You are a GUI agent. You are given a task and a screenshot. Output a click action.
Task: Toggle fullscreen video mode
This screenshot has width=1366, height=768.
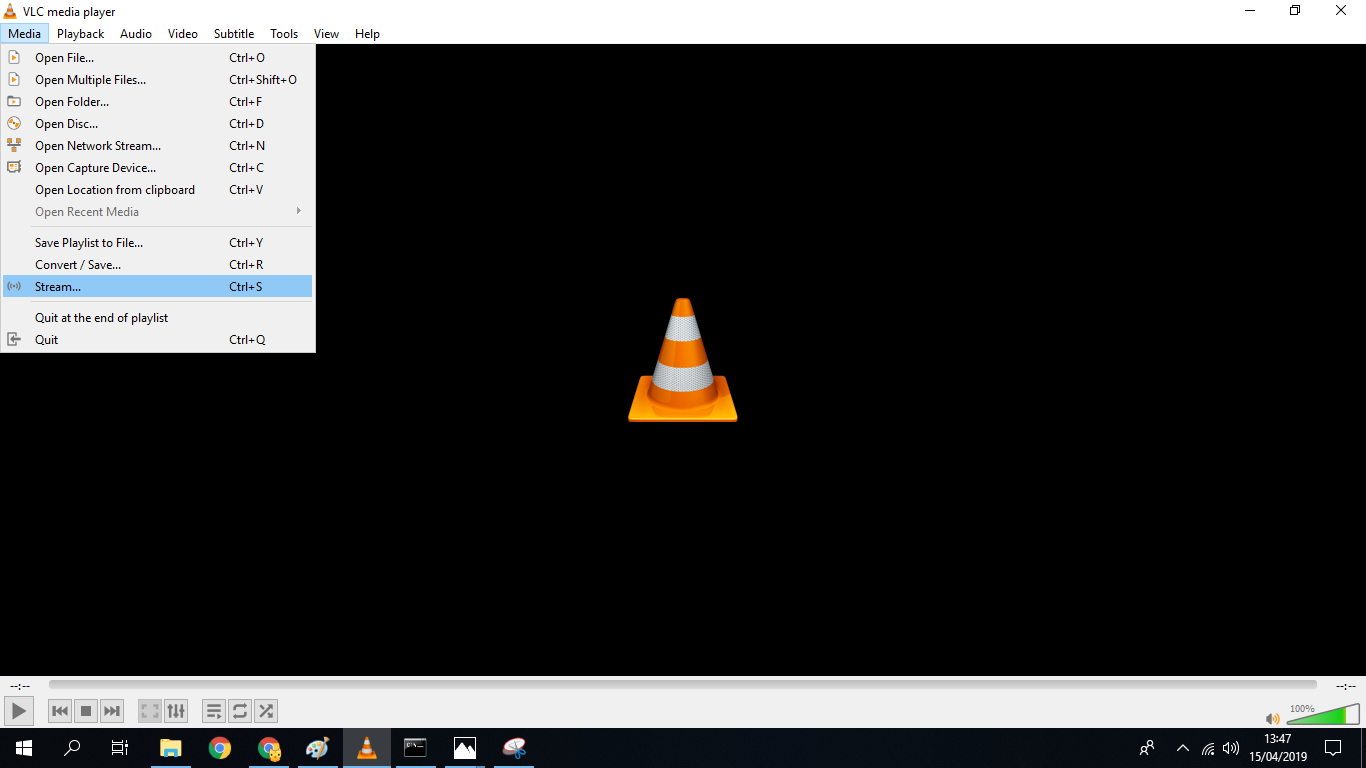coord(149,711)
